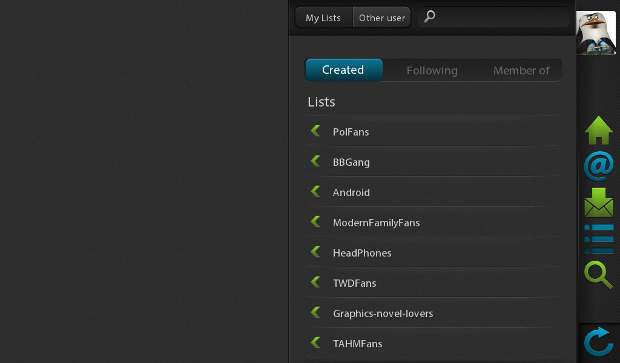Screen dimensions: 620x363
Task: Select the My Lists toggle button
Action: 324,18
